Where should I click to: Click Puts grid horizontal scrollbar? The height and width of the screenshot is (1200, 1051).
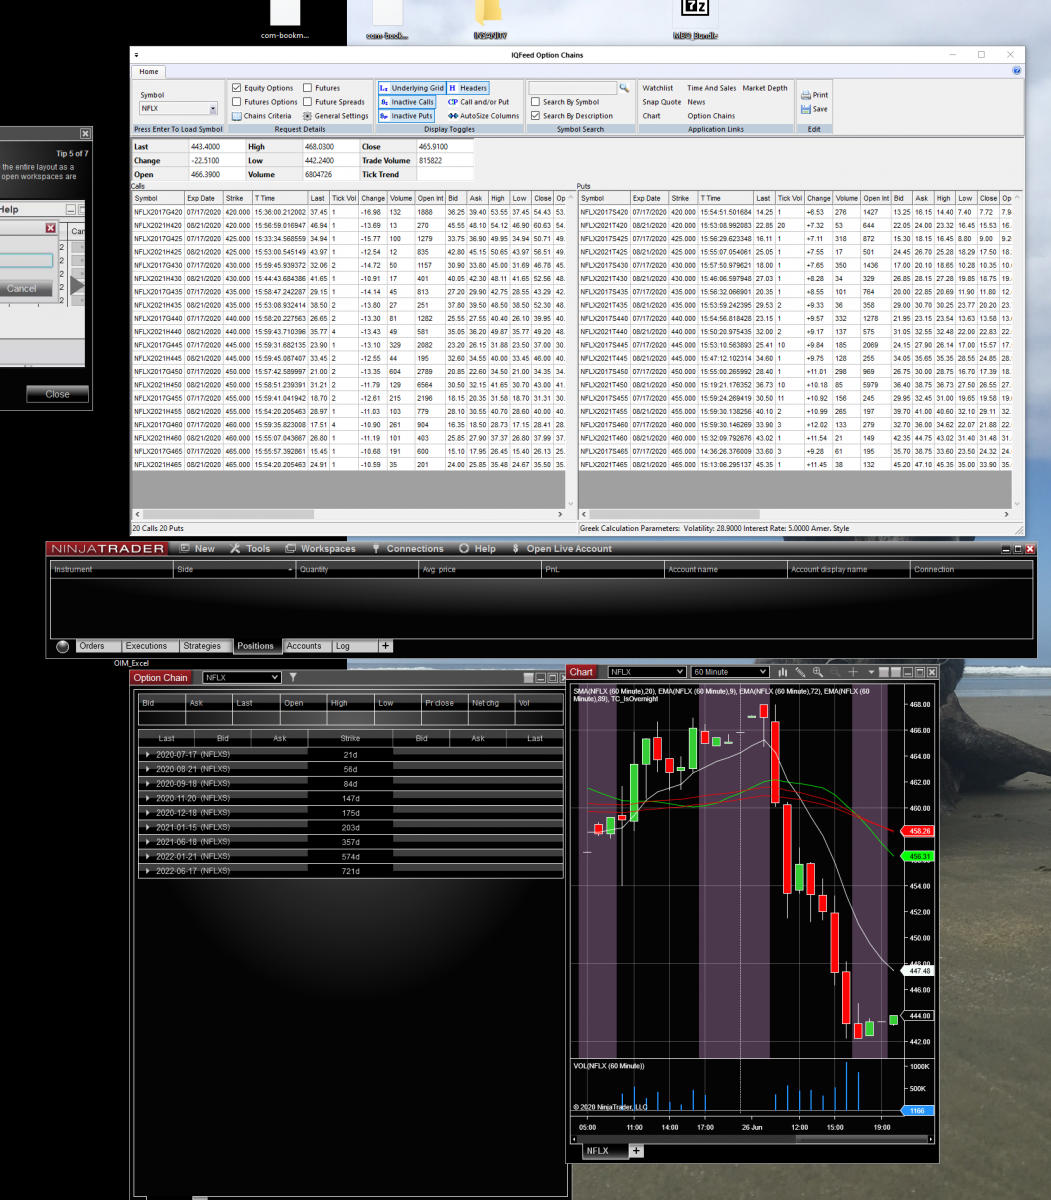pyautogui.click(x=796, y=515)
